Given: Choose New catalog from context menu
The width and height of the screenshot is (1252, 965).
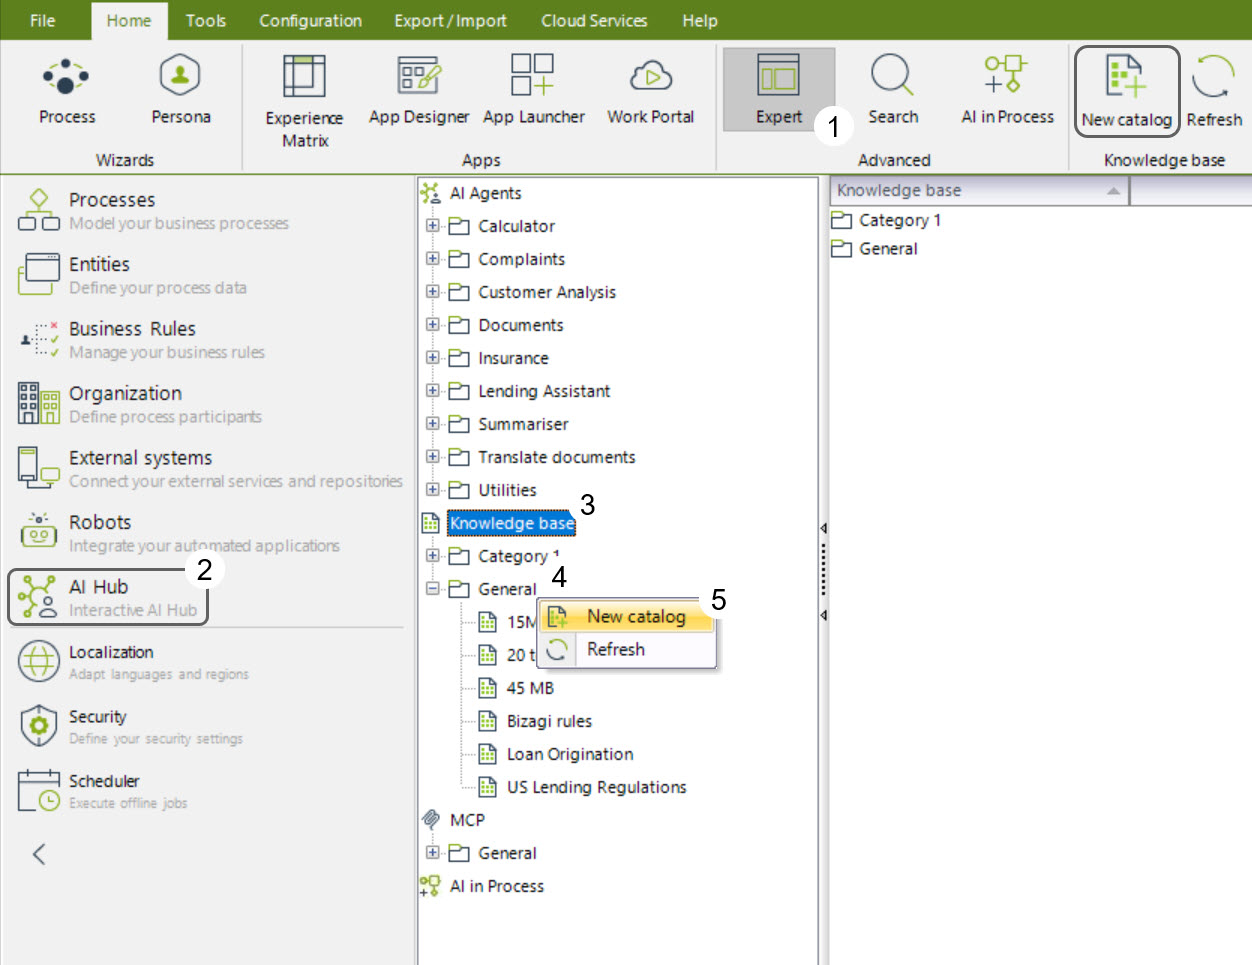Looking at the screenshot, I should 635,617.
